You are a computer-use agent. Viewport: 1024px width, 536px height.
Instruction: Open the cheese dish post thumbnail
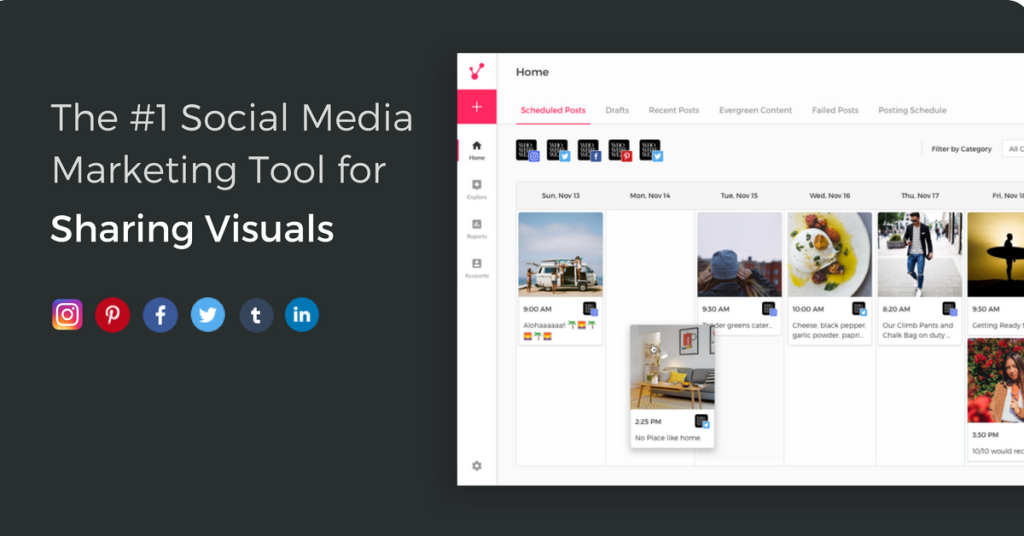(x=829, y=255)
